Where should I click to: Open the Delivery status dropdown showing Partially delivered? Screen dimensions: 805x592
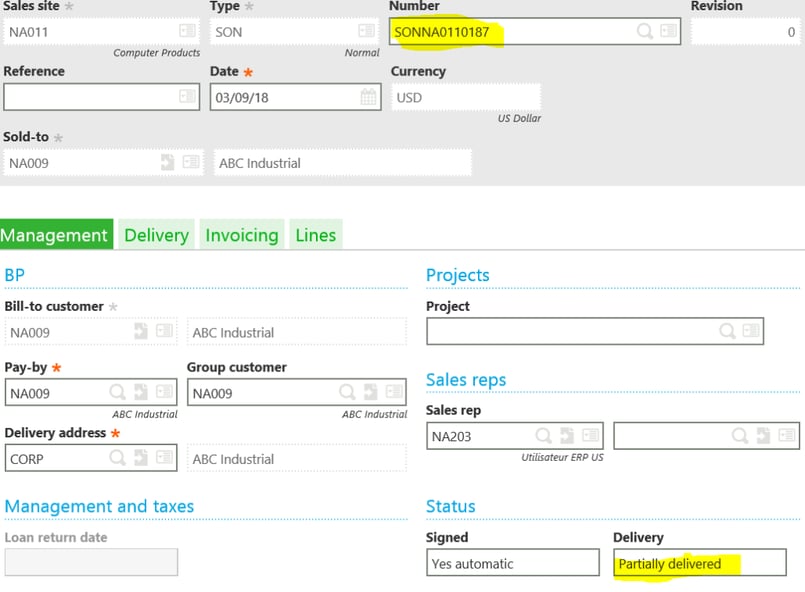click(x=699, y=563)
